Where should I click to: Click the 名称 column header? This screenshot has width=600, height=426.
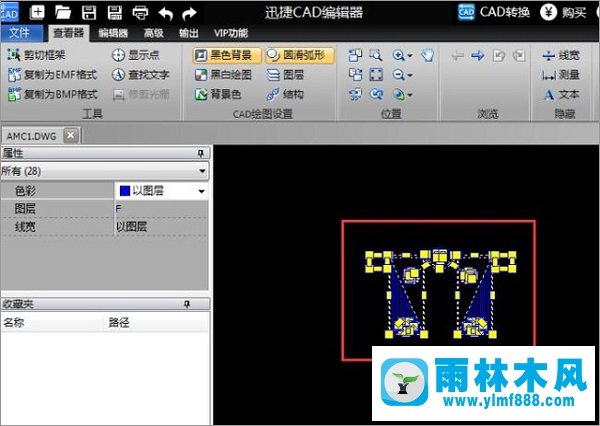[x=52, y=322]
